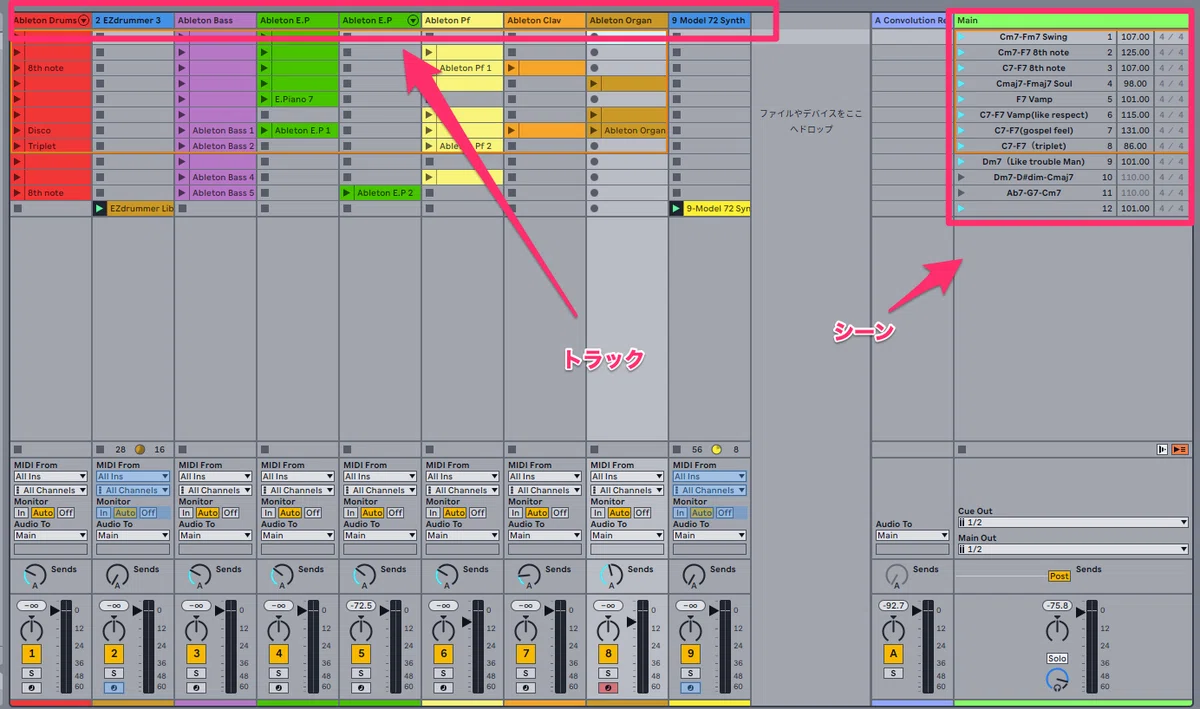Viewport: 1200px width, 709px height.
Task: Play the Disco drum clip
Action: point(17,130)
